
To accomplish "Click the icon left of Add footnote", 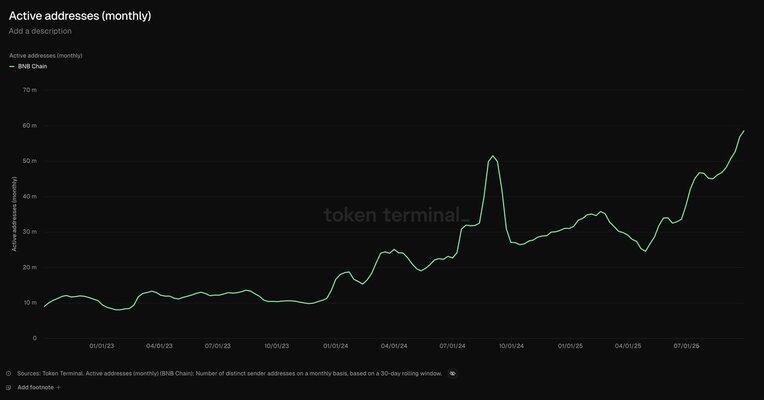I will [x=9, y=386].
